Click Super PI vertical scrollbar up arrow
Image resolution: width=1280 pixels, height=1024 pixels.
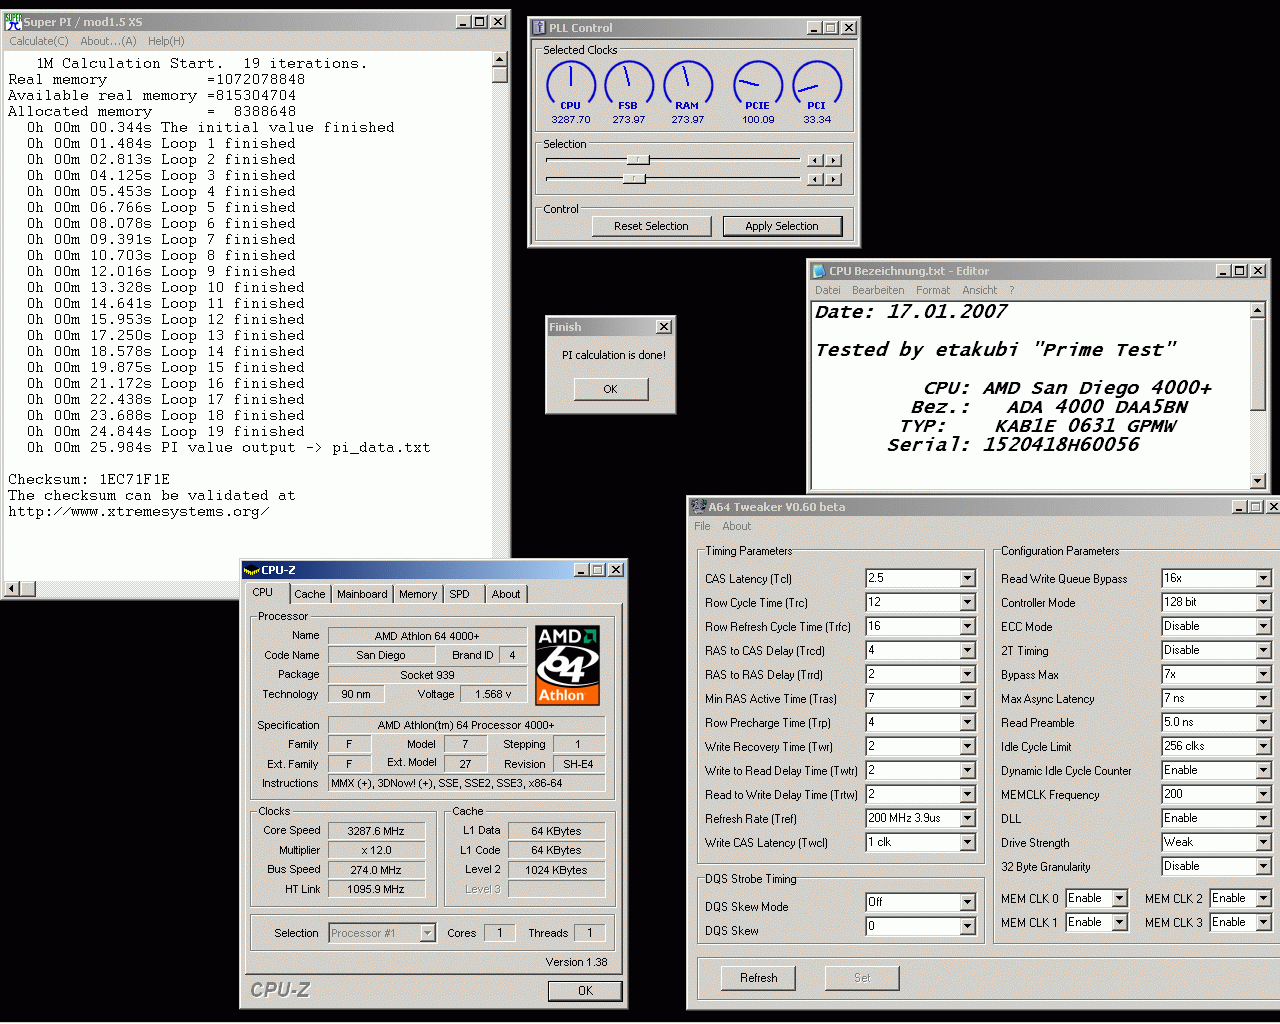point(500,59)
